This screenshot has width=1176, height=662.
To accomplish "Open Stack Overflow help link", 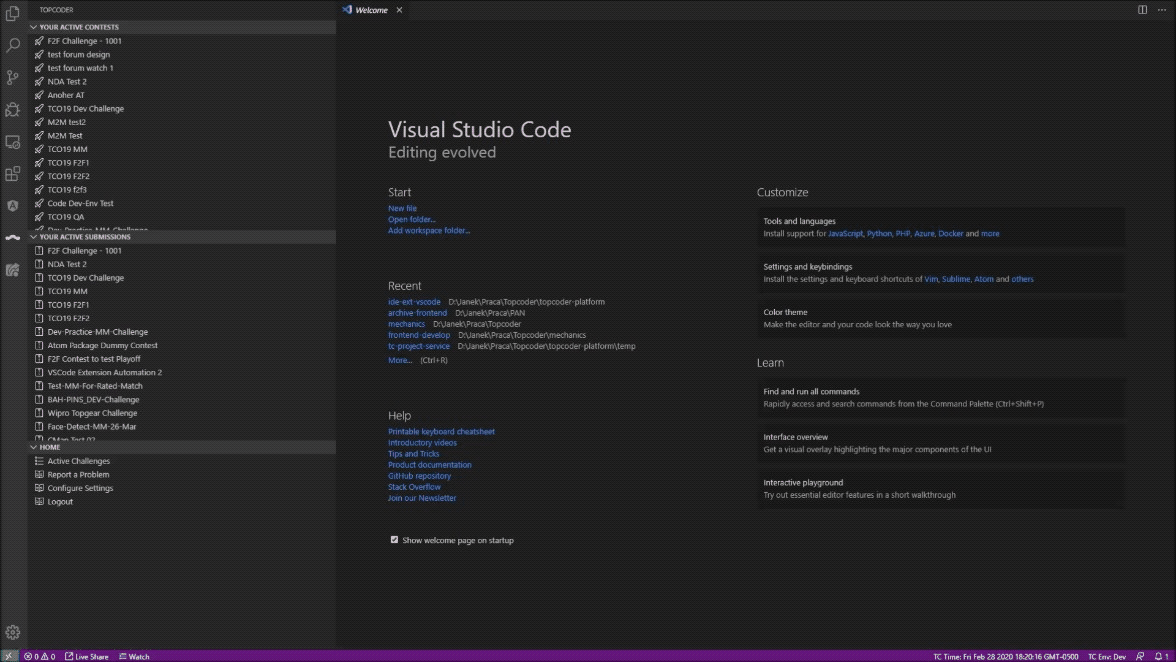I will pos(414,487).
